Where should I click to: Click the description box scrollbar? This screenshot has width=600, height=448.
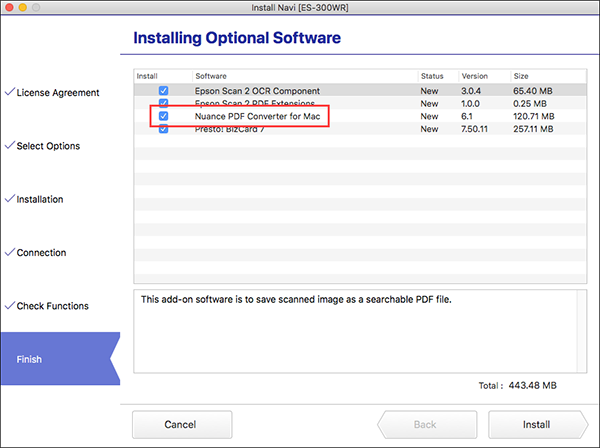pyautogui.click(x=582, y=331)
